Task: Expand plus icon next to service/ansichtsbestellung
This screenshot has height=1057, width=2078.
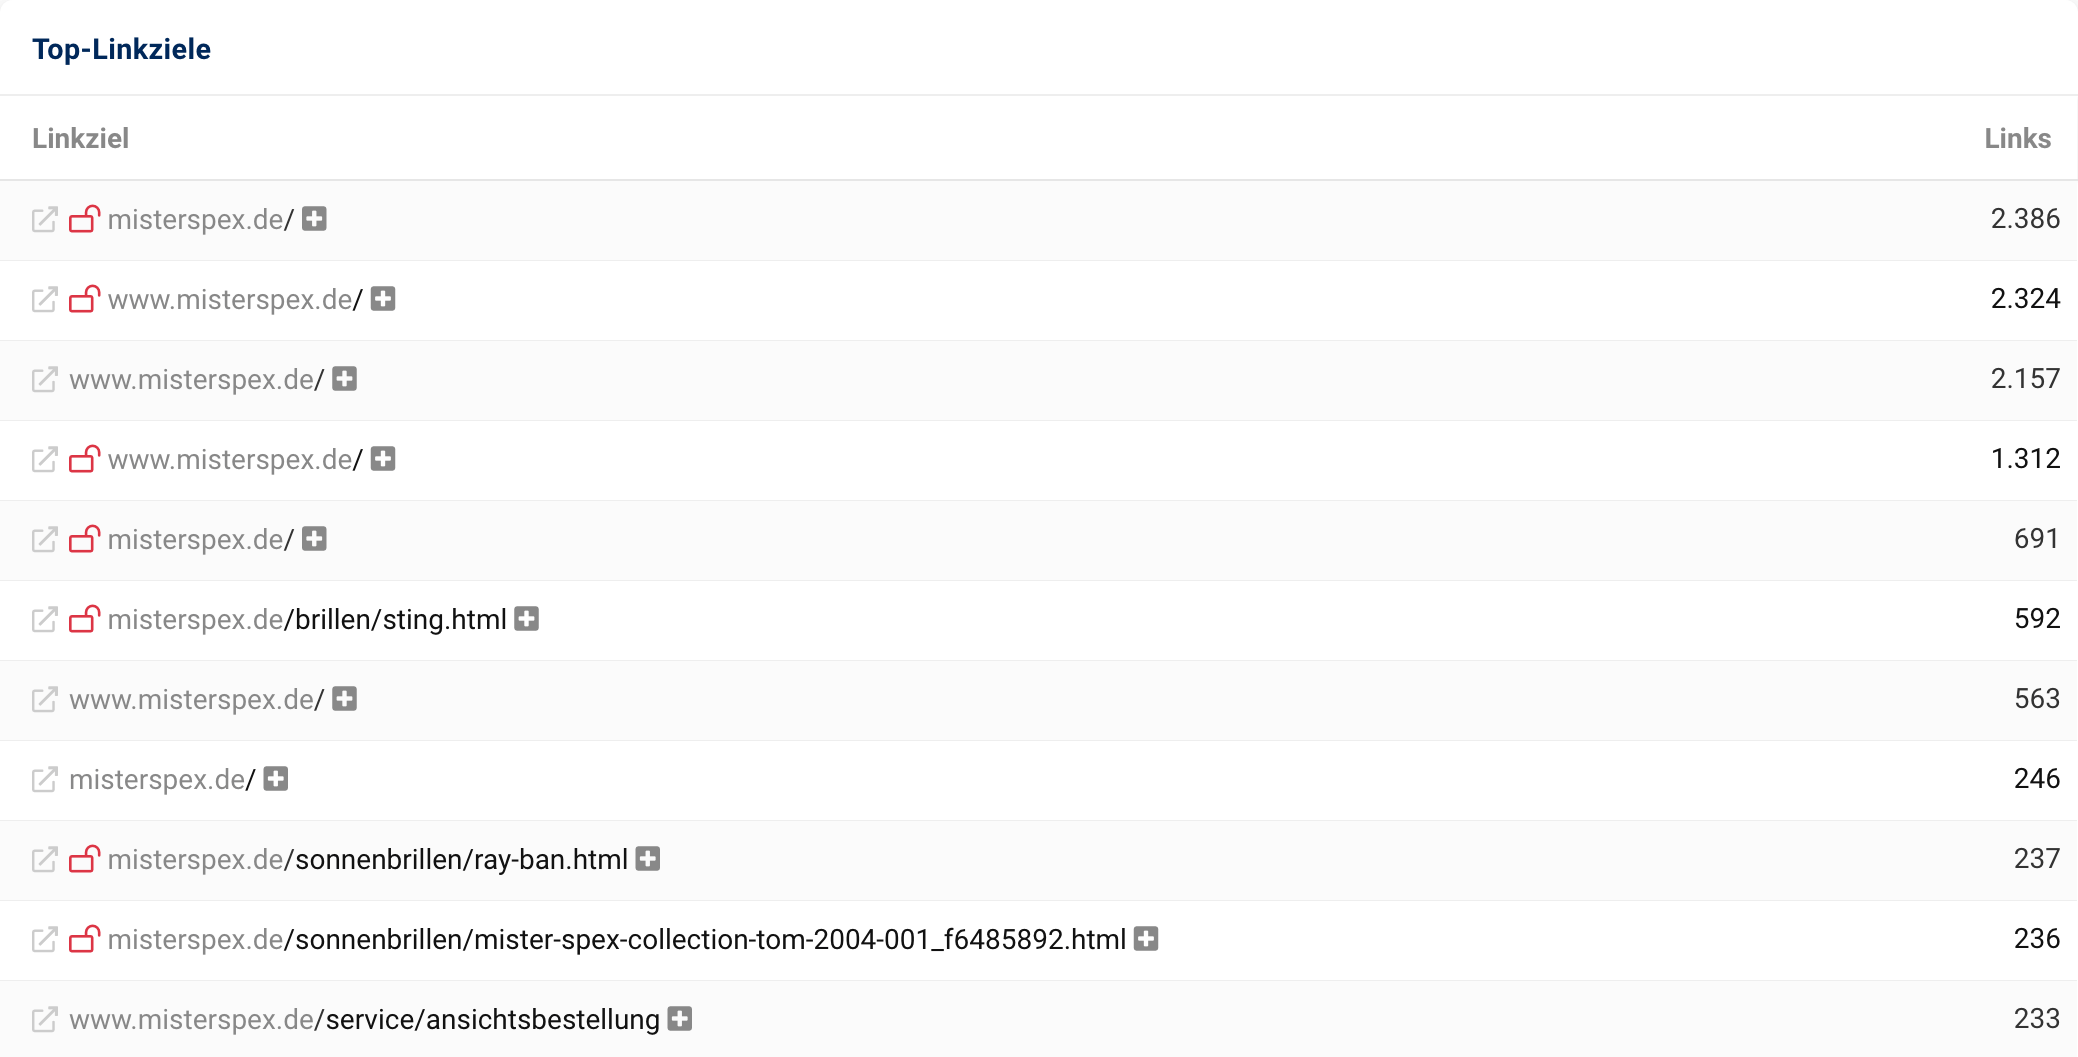Action: pos(680,1019)
